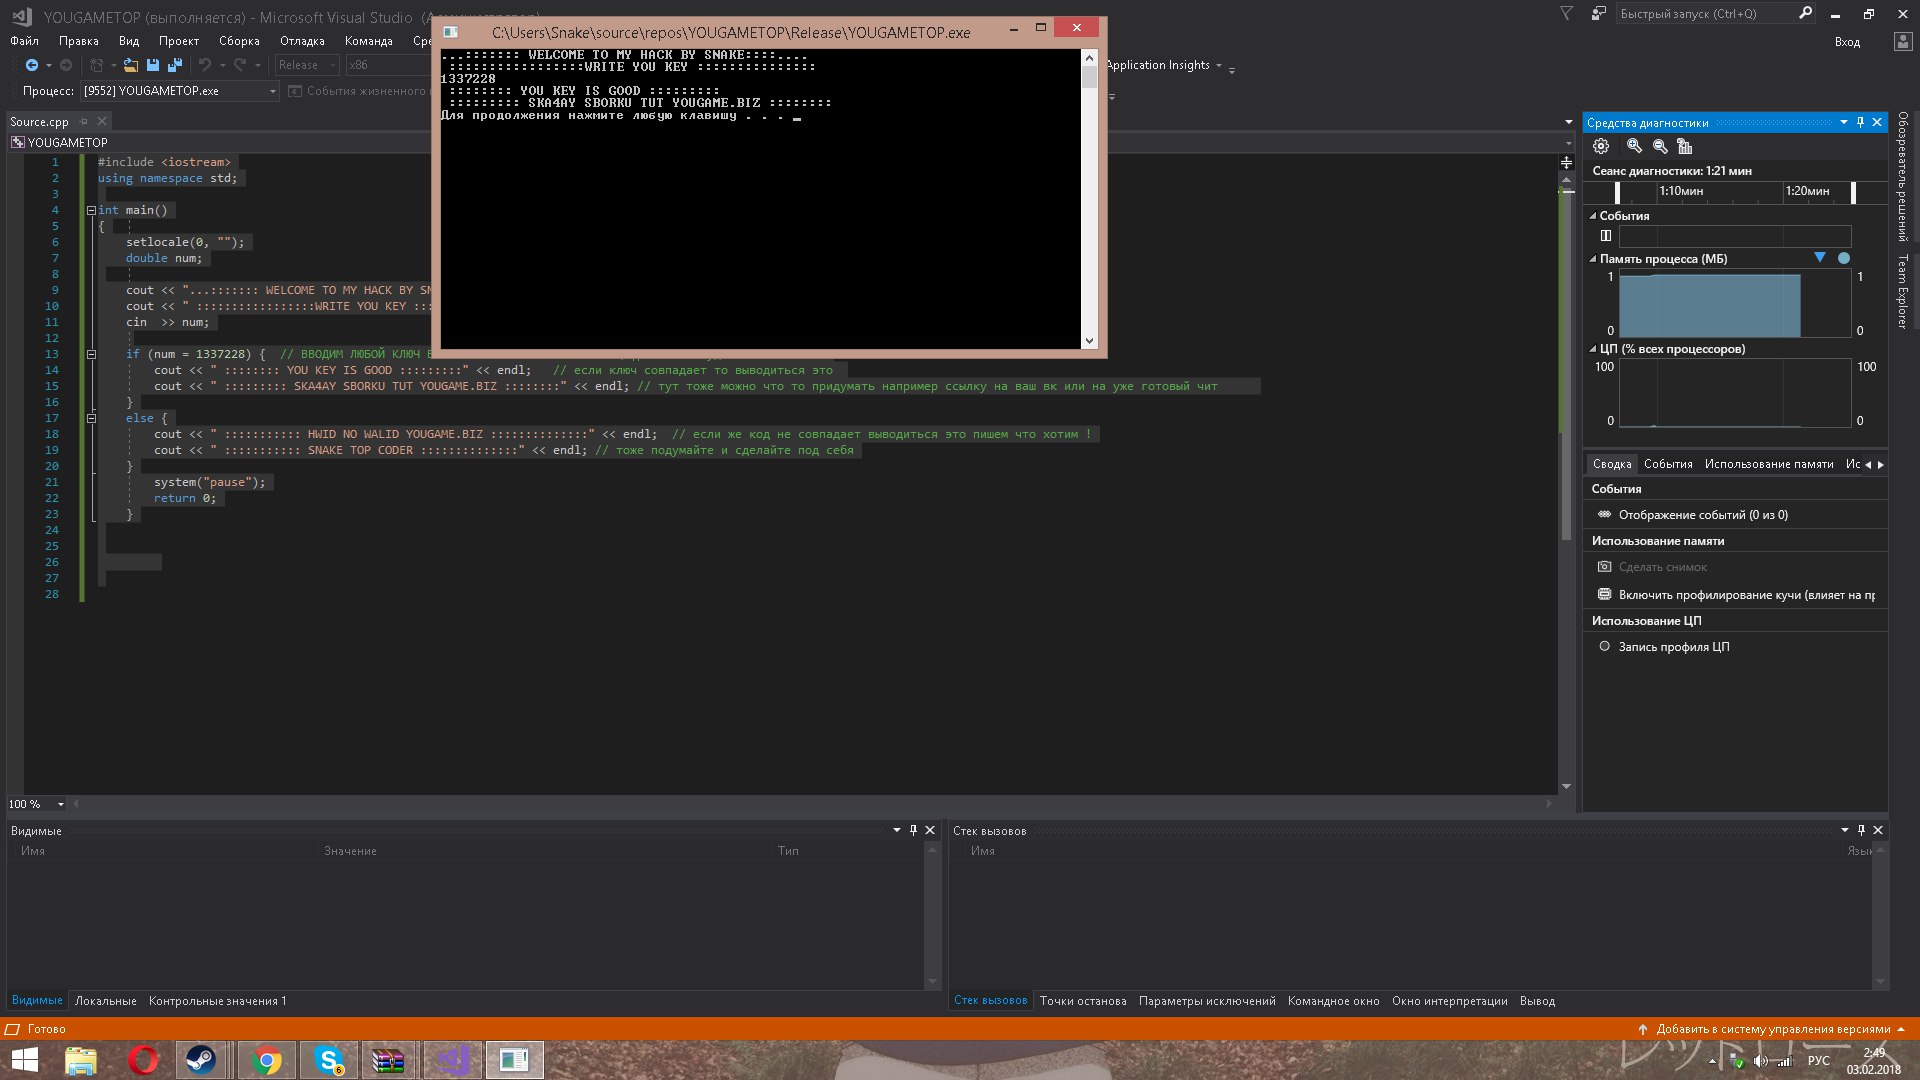Click the right handle of the diagnostics timeline
The height and width of the screenshot is (1080, 1920).
pos(1853,192)
